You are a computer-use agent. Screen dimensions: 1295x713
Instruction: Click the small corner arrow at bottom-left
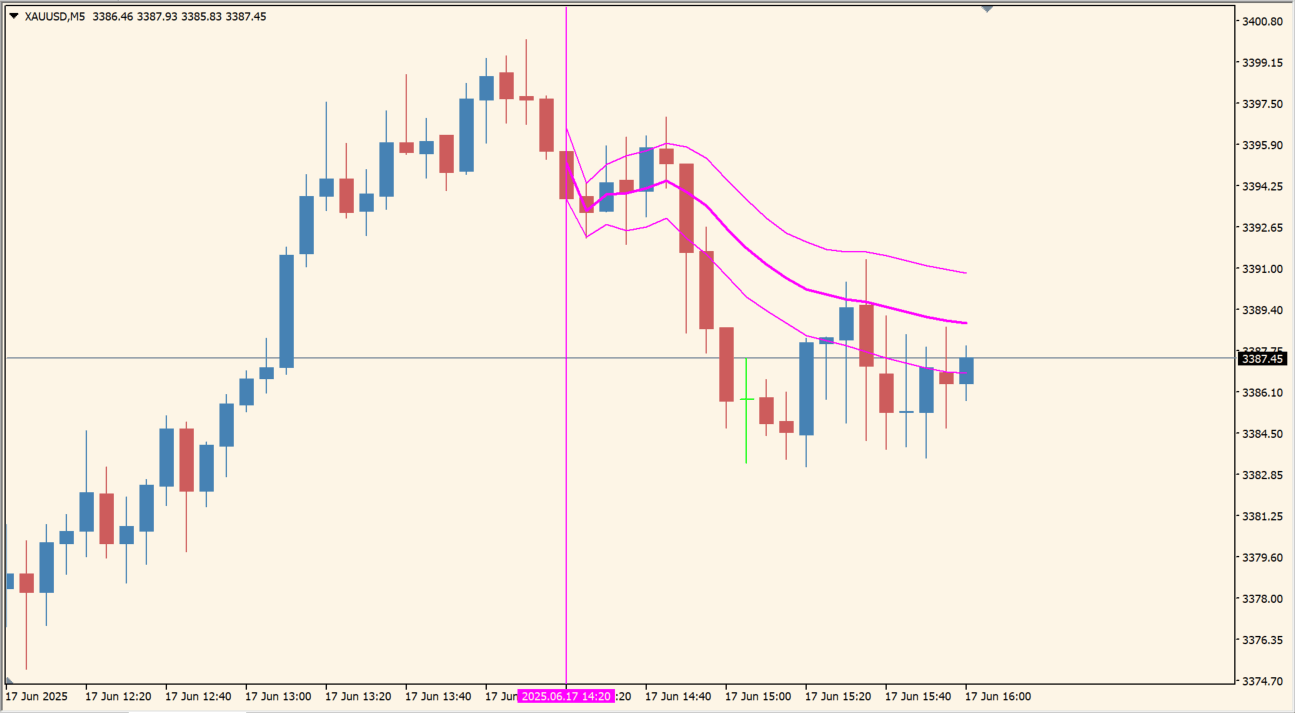(9, 680)
